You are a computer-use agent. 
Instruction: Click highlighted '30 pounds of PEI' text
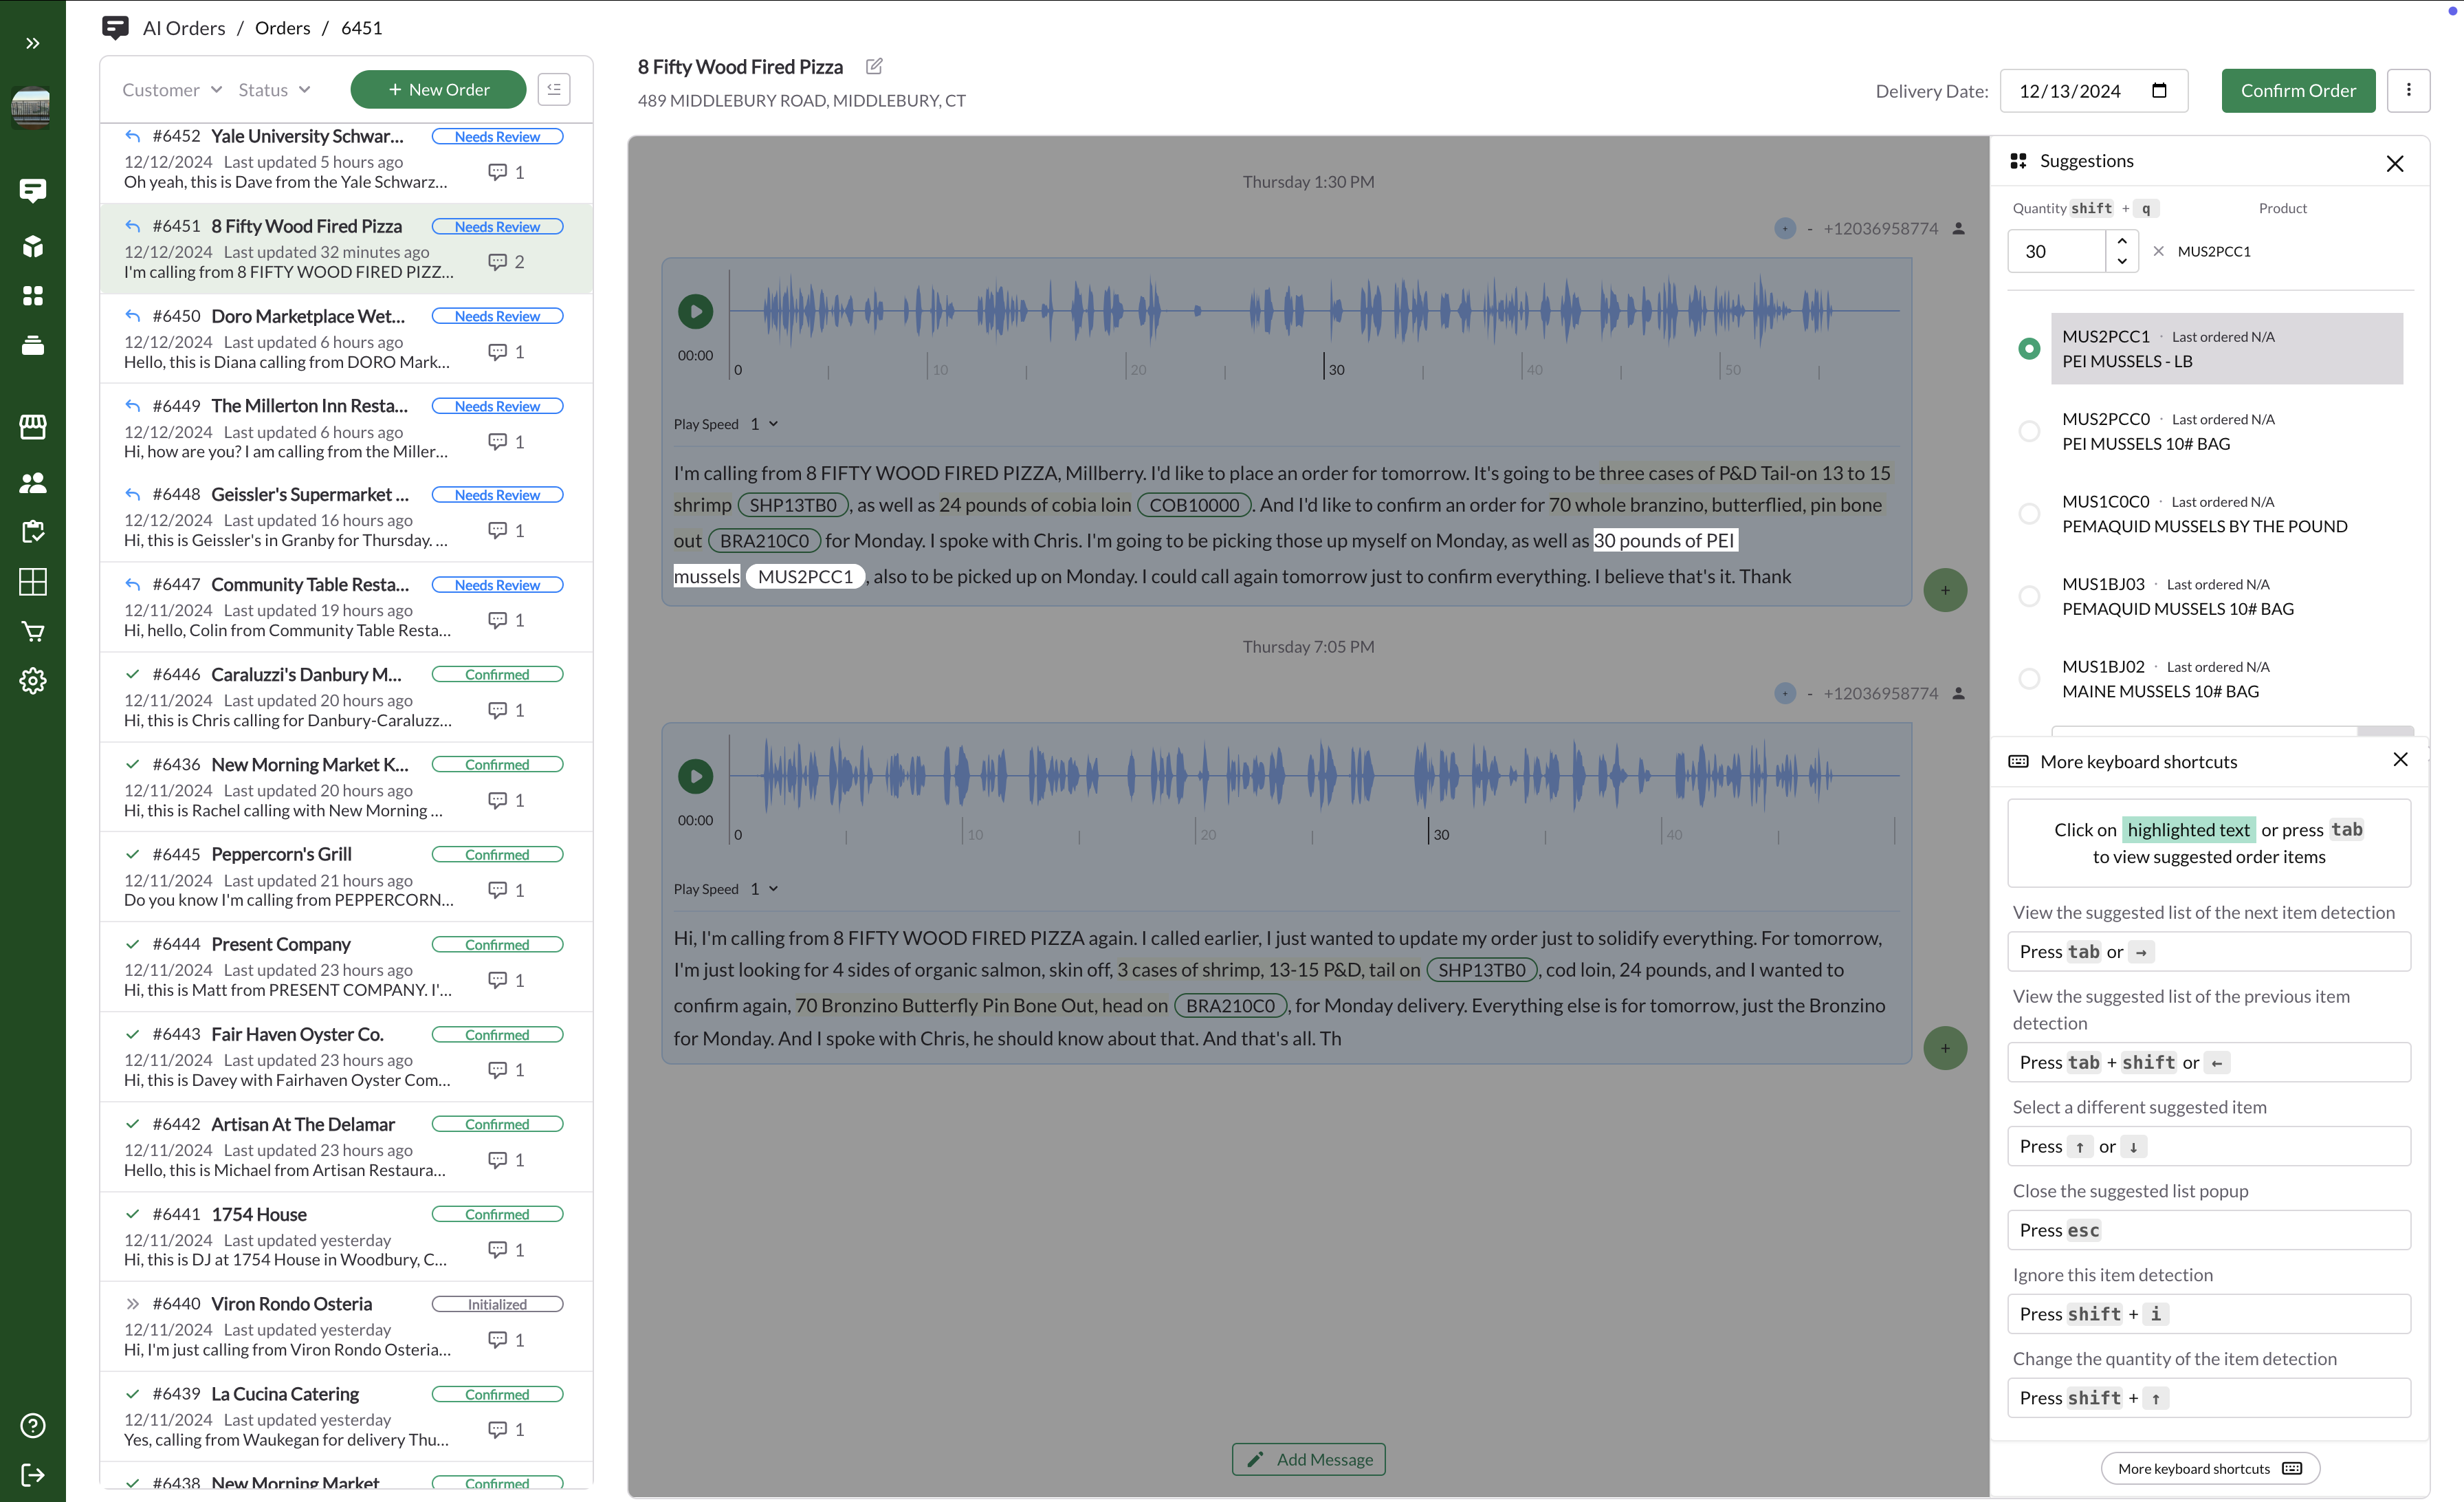coord(1664,541)
